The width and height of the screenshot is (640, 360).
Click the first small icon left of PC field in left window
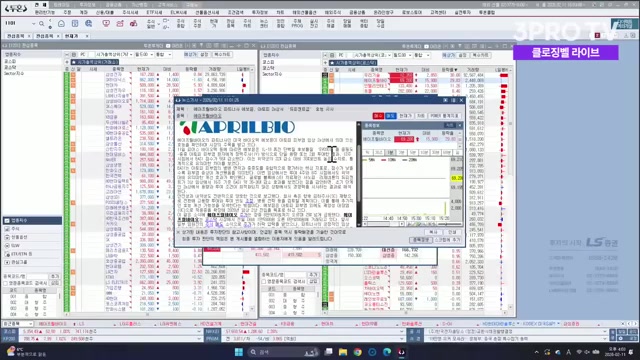click(x=67, y=54)
